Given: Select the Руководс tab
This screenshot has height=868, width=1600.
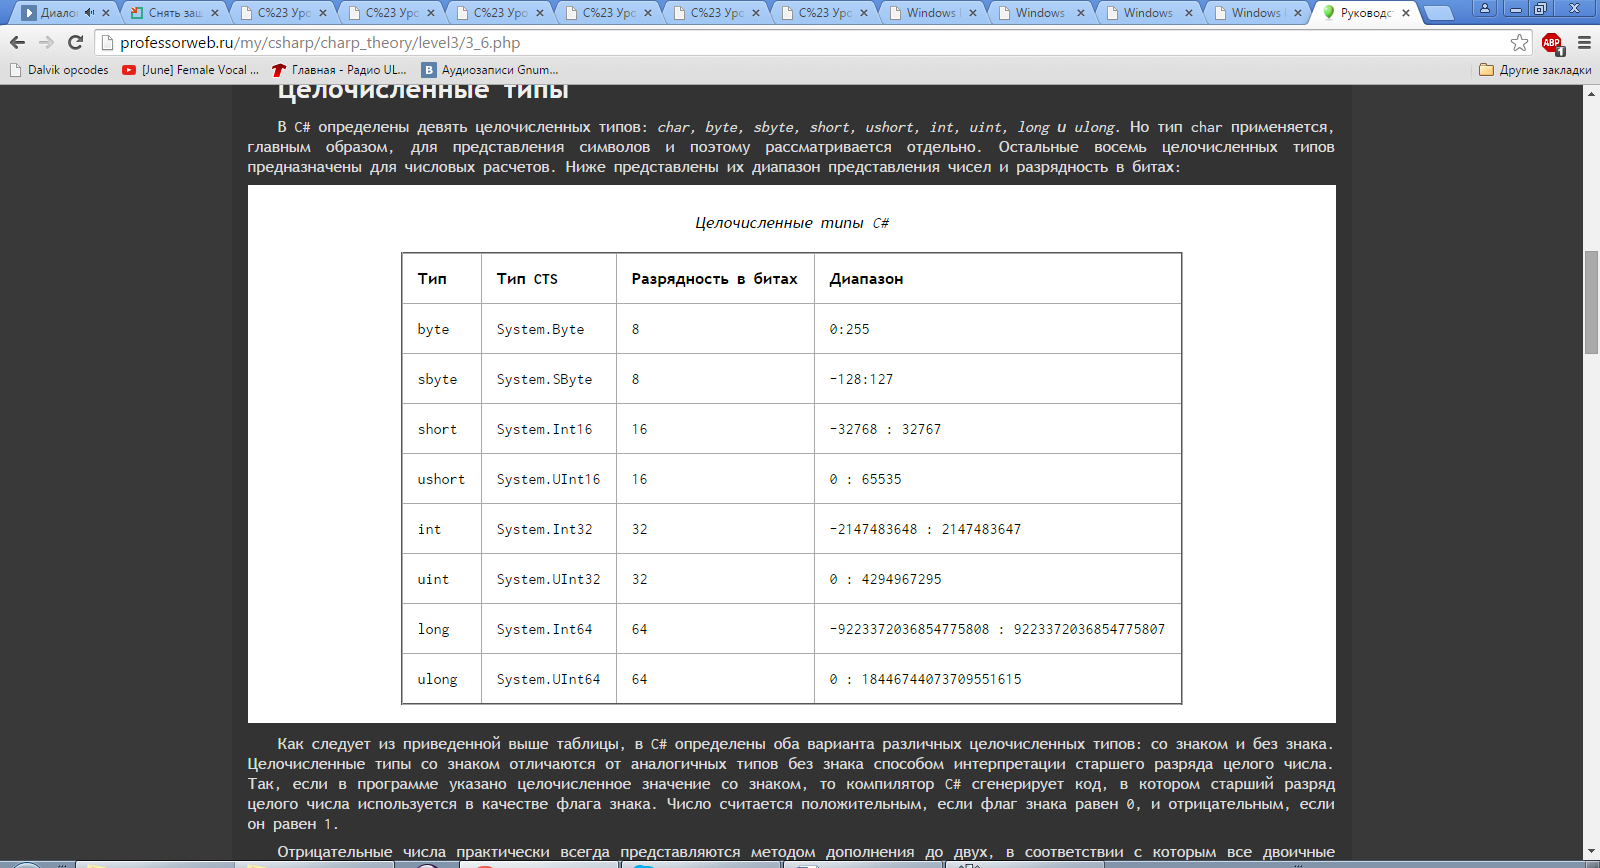Looking at the screenshot, I should tap(1366, 13).
